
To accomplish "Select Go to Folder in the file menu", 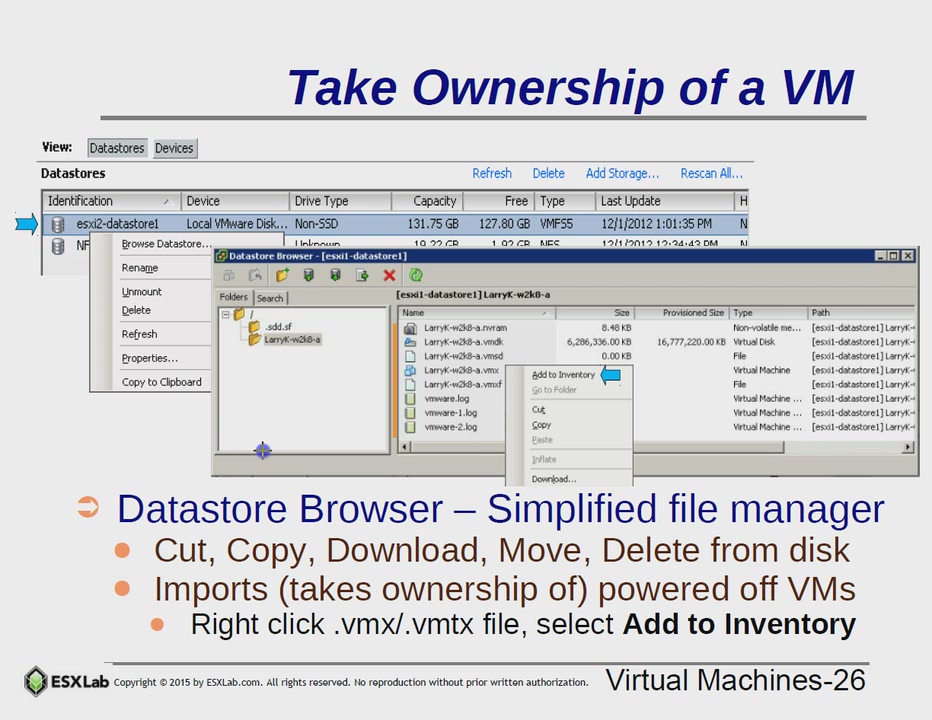I will click(x=554, y=390).
